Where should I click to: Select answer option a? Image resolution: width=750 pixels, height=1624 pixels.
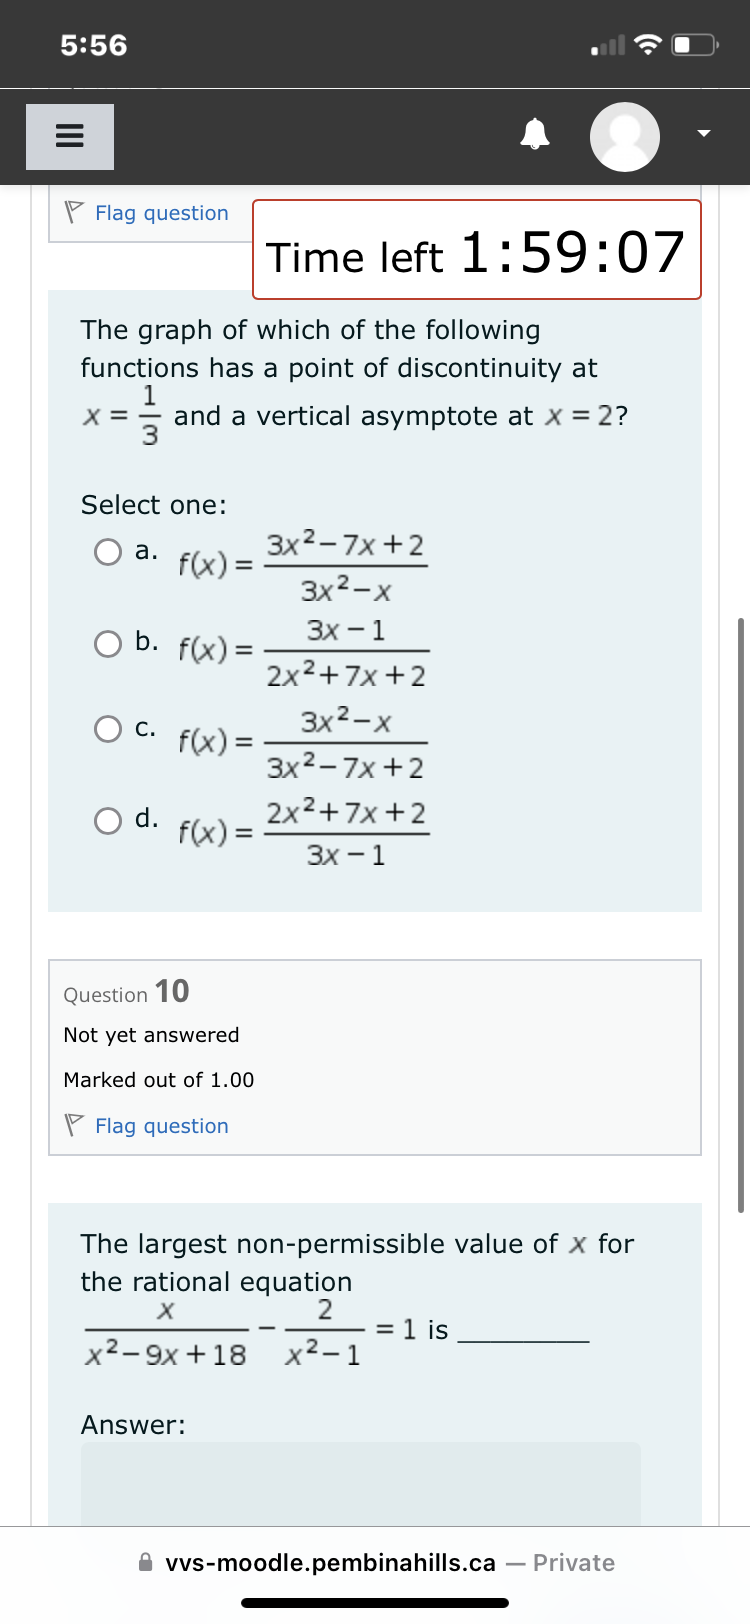(x=107, y=551)
